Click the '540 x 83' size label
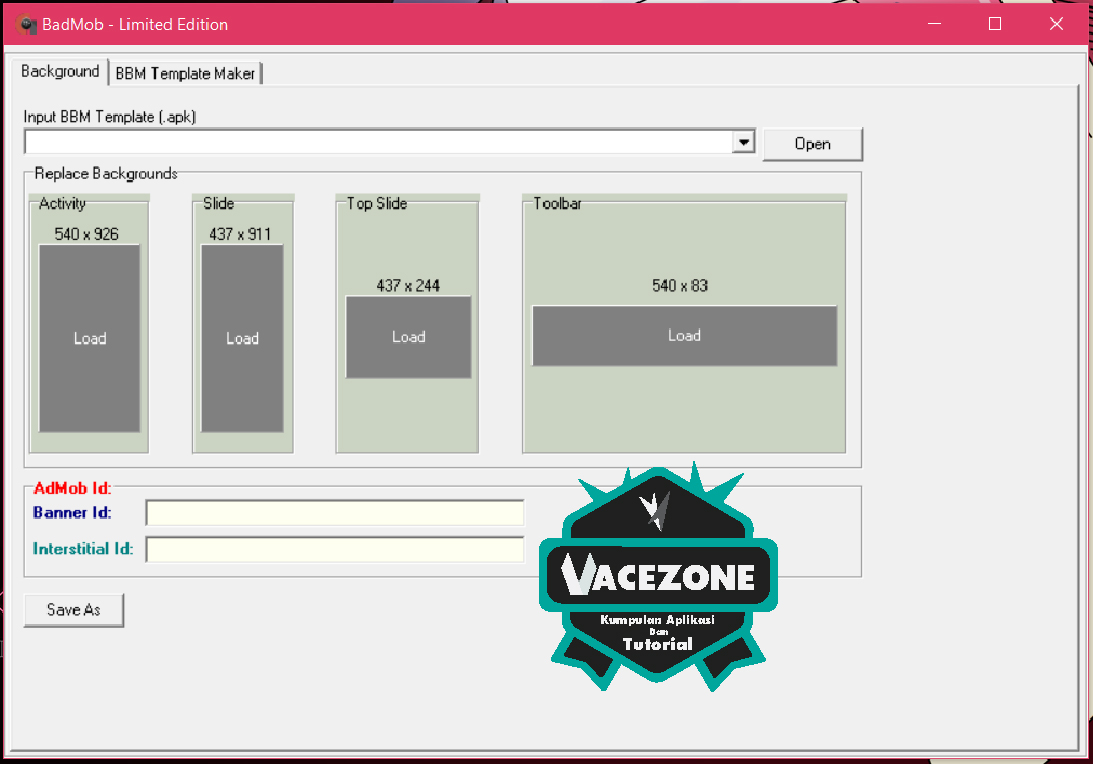1093x764 pixels. pos(680,286)
